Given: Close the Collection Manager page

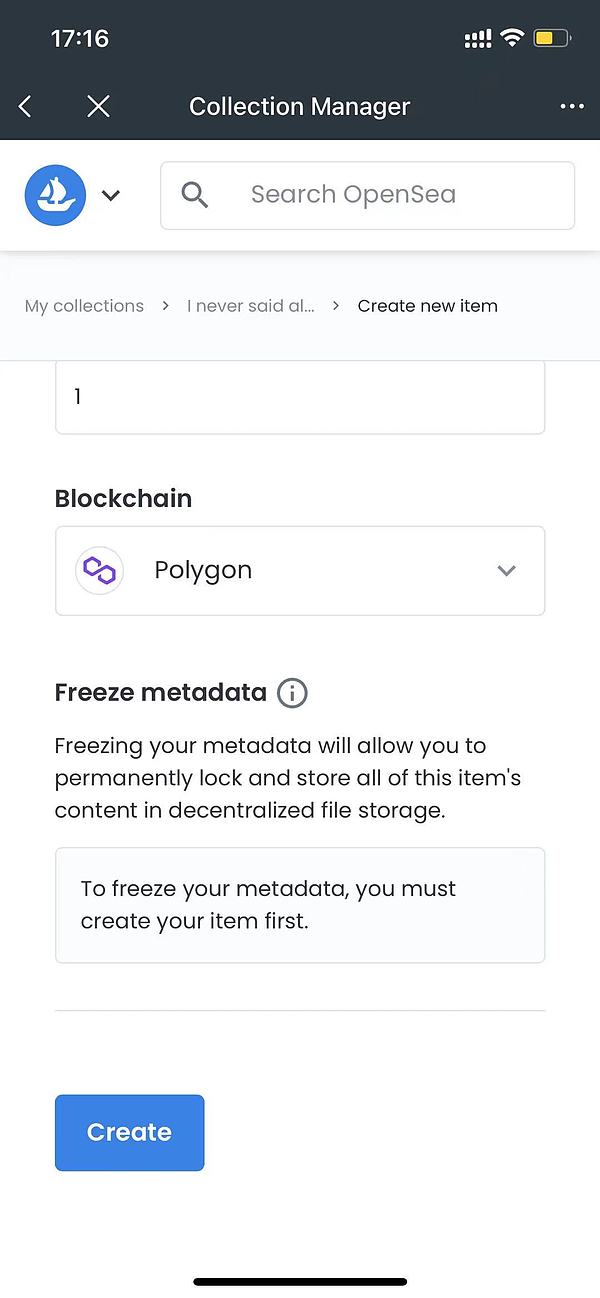Looking at the screenshot, I should 98,106.
